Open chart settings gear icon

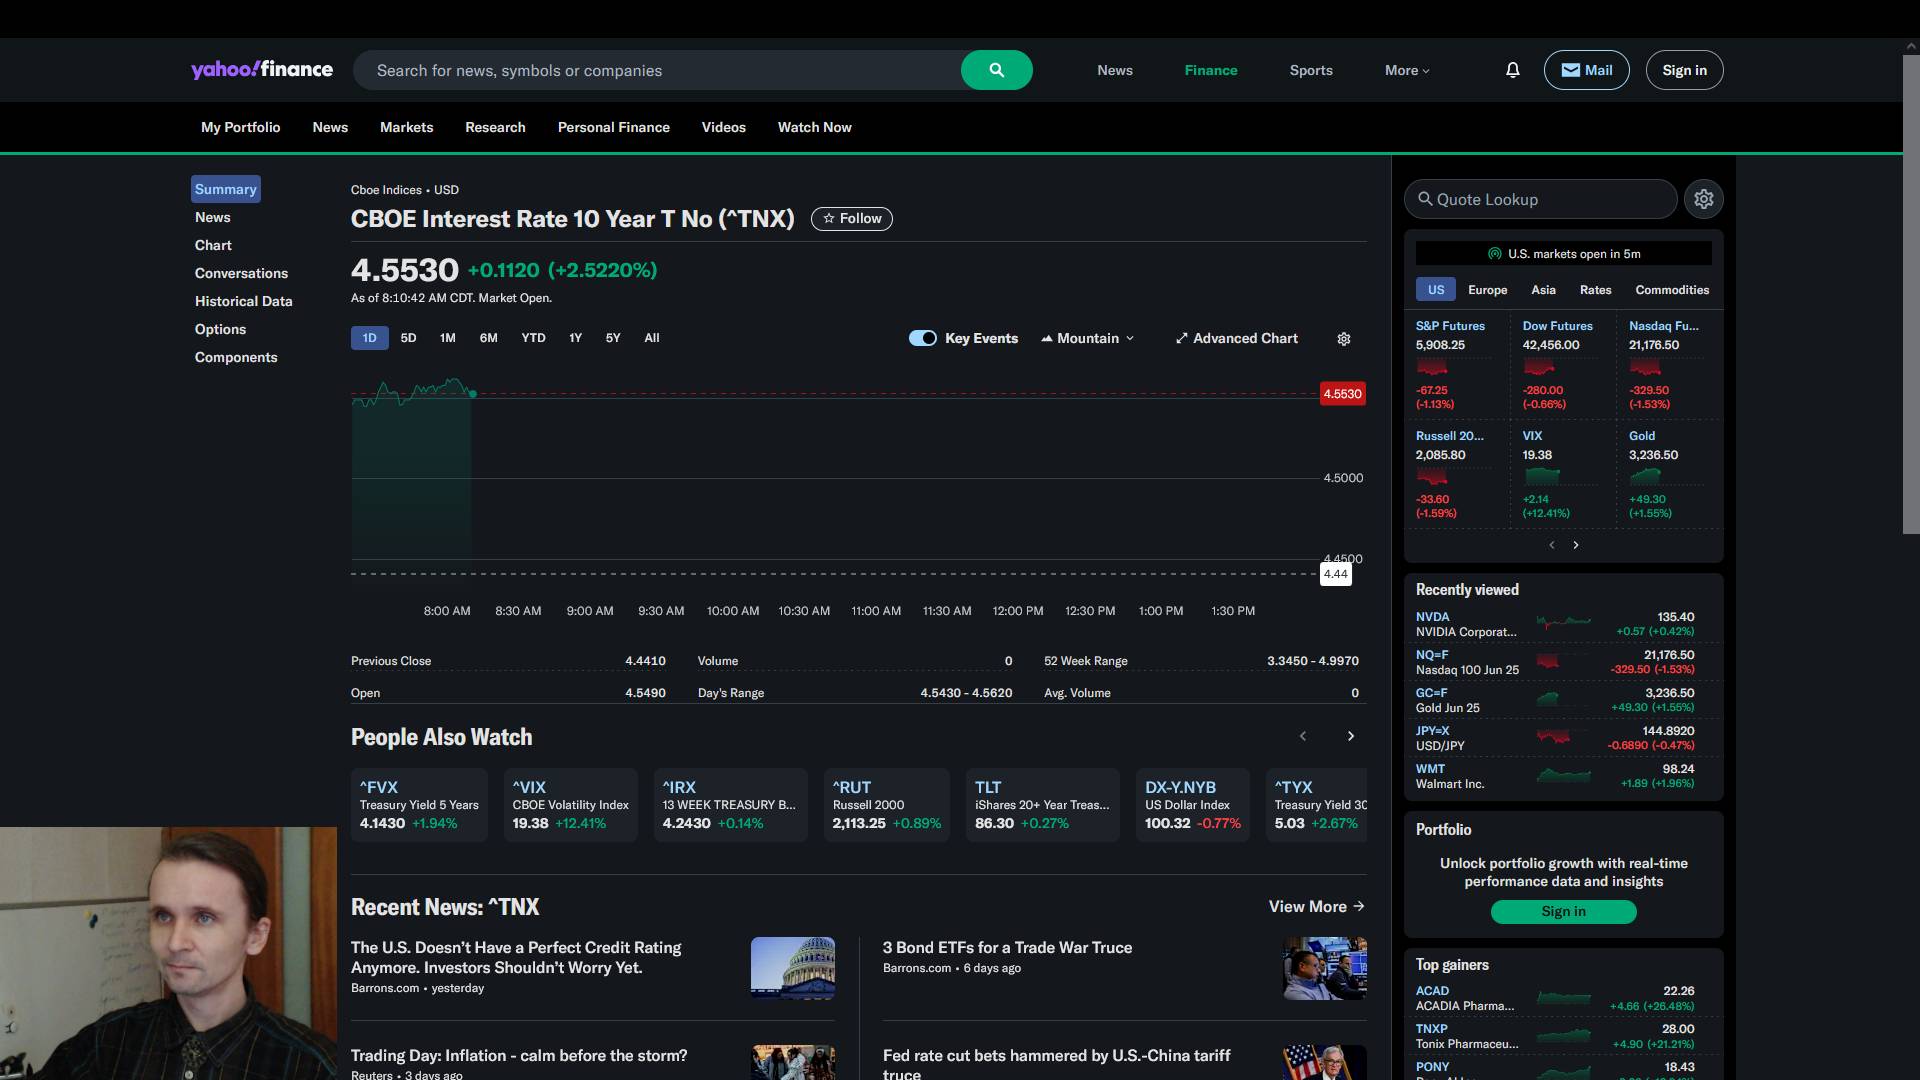[x=1344, y=339]
